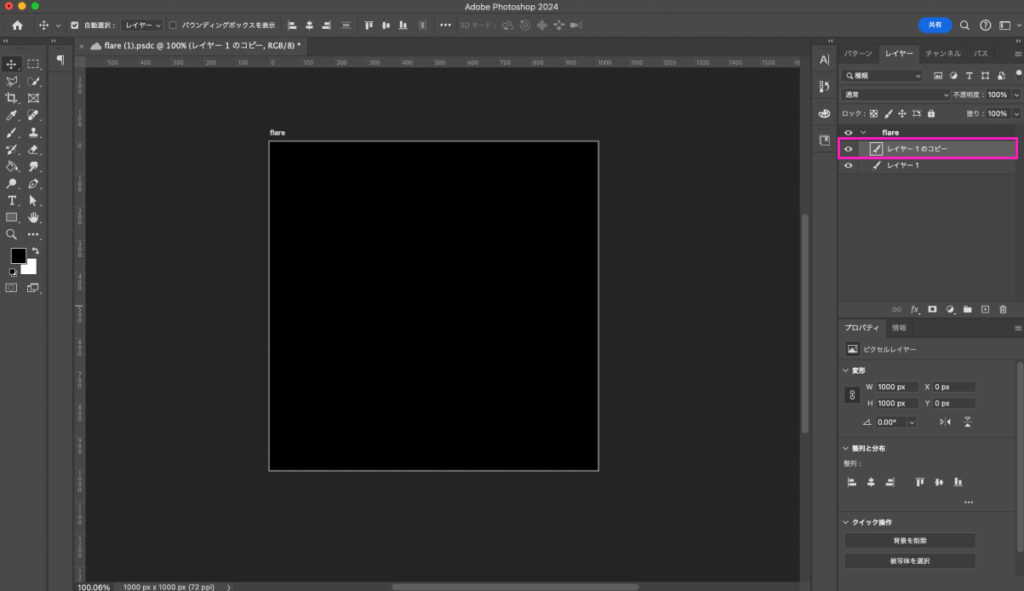
Task: Collapse the flare group in the Layers panel
Action: [864, 132]
